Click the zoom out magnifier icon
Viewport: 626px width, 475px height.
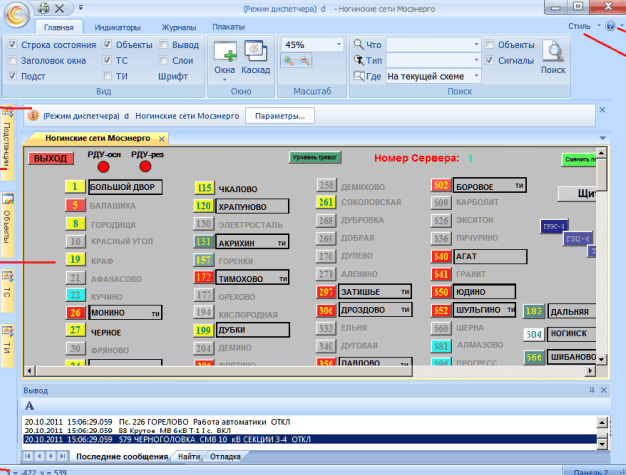pyautogui.click(x=302, y=62)
